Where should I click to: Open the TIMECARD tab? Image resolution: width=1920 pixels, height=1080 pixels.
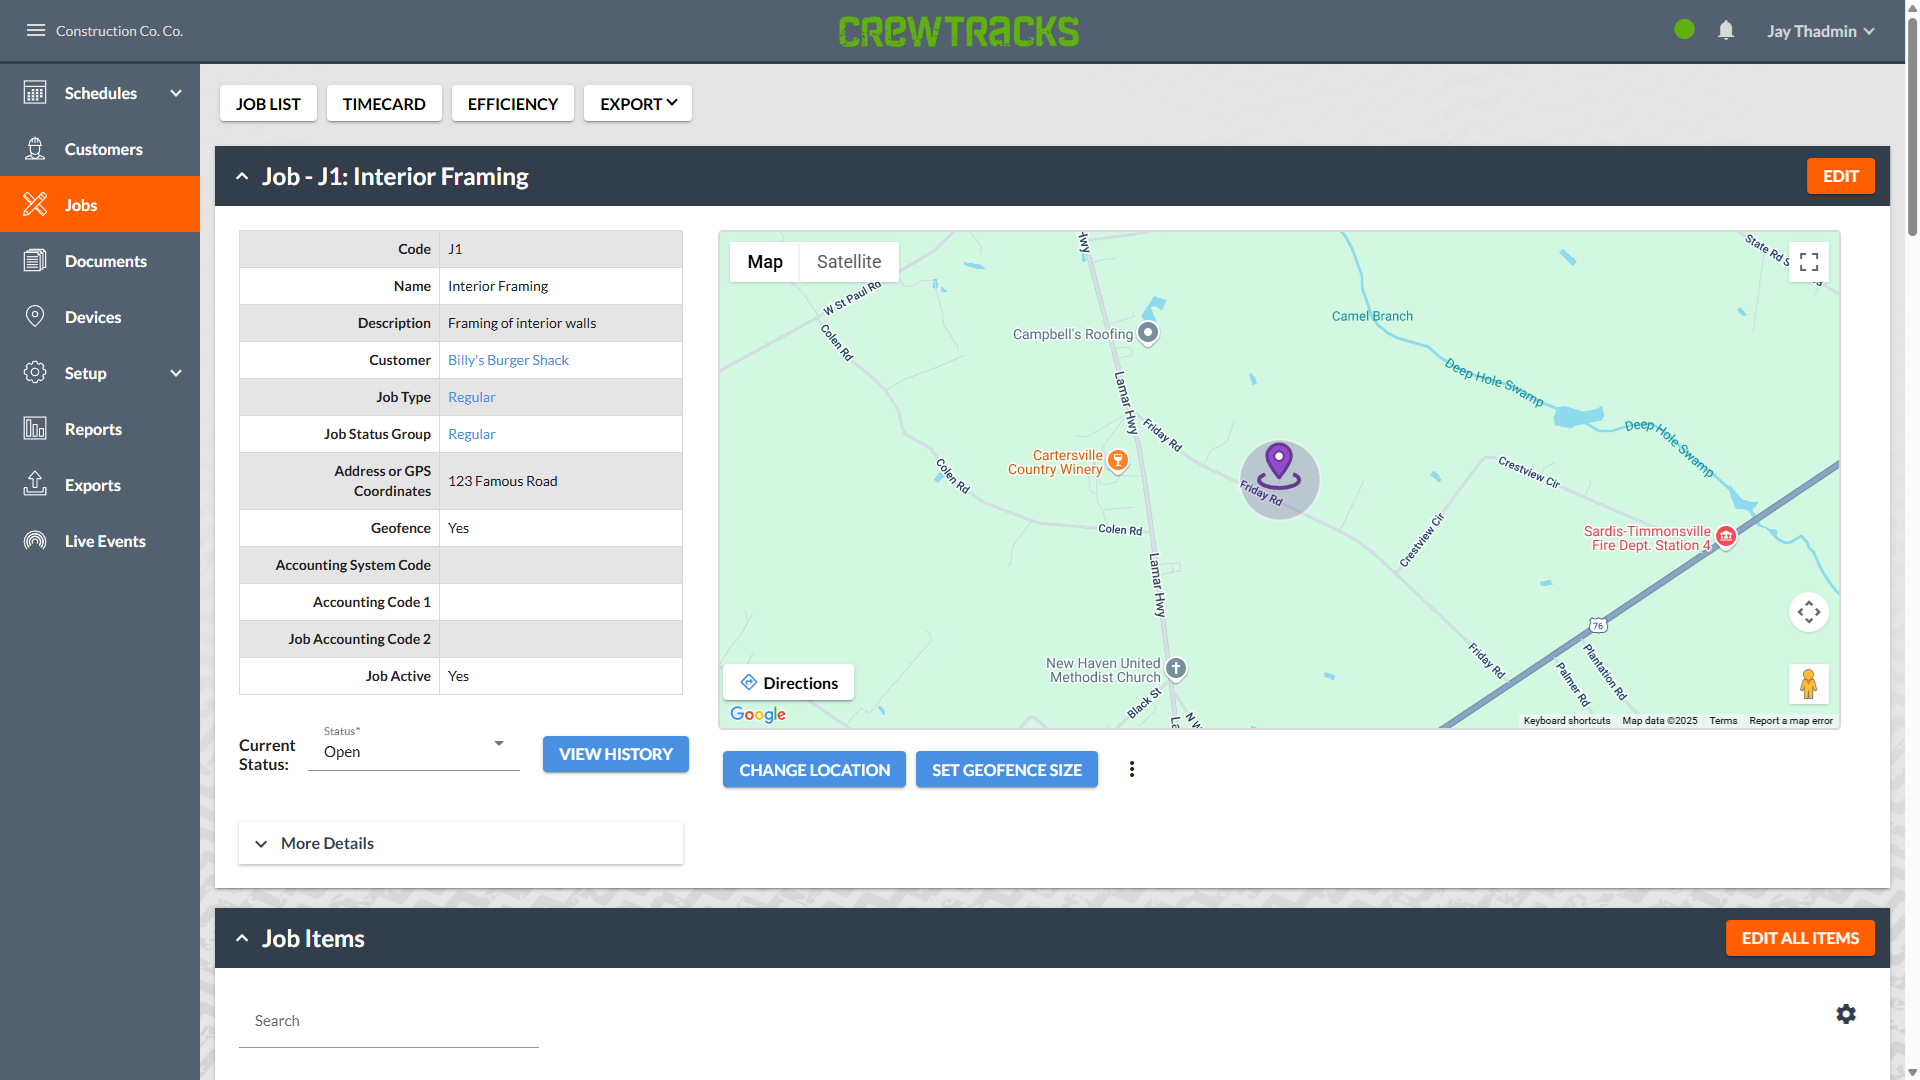[x=384, y=103]
